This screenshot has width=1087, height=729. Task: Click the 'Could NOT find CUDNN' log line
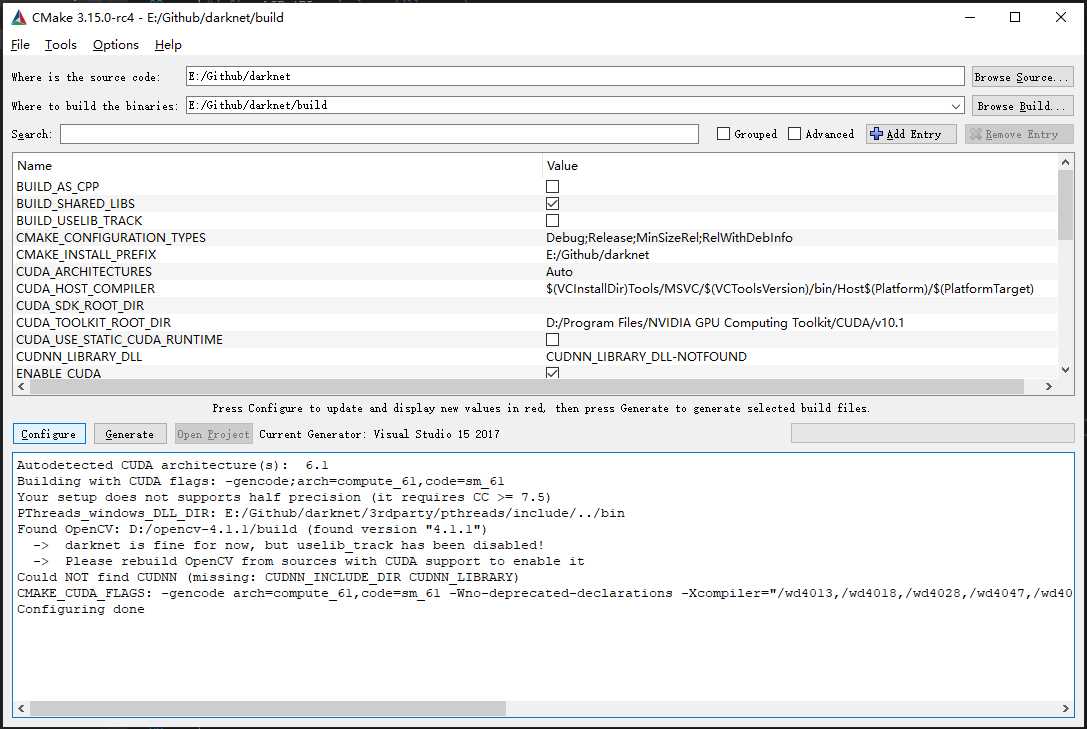click(268, 577)
